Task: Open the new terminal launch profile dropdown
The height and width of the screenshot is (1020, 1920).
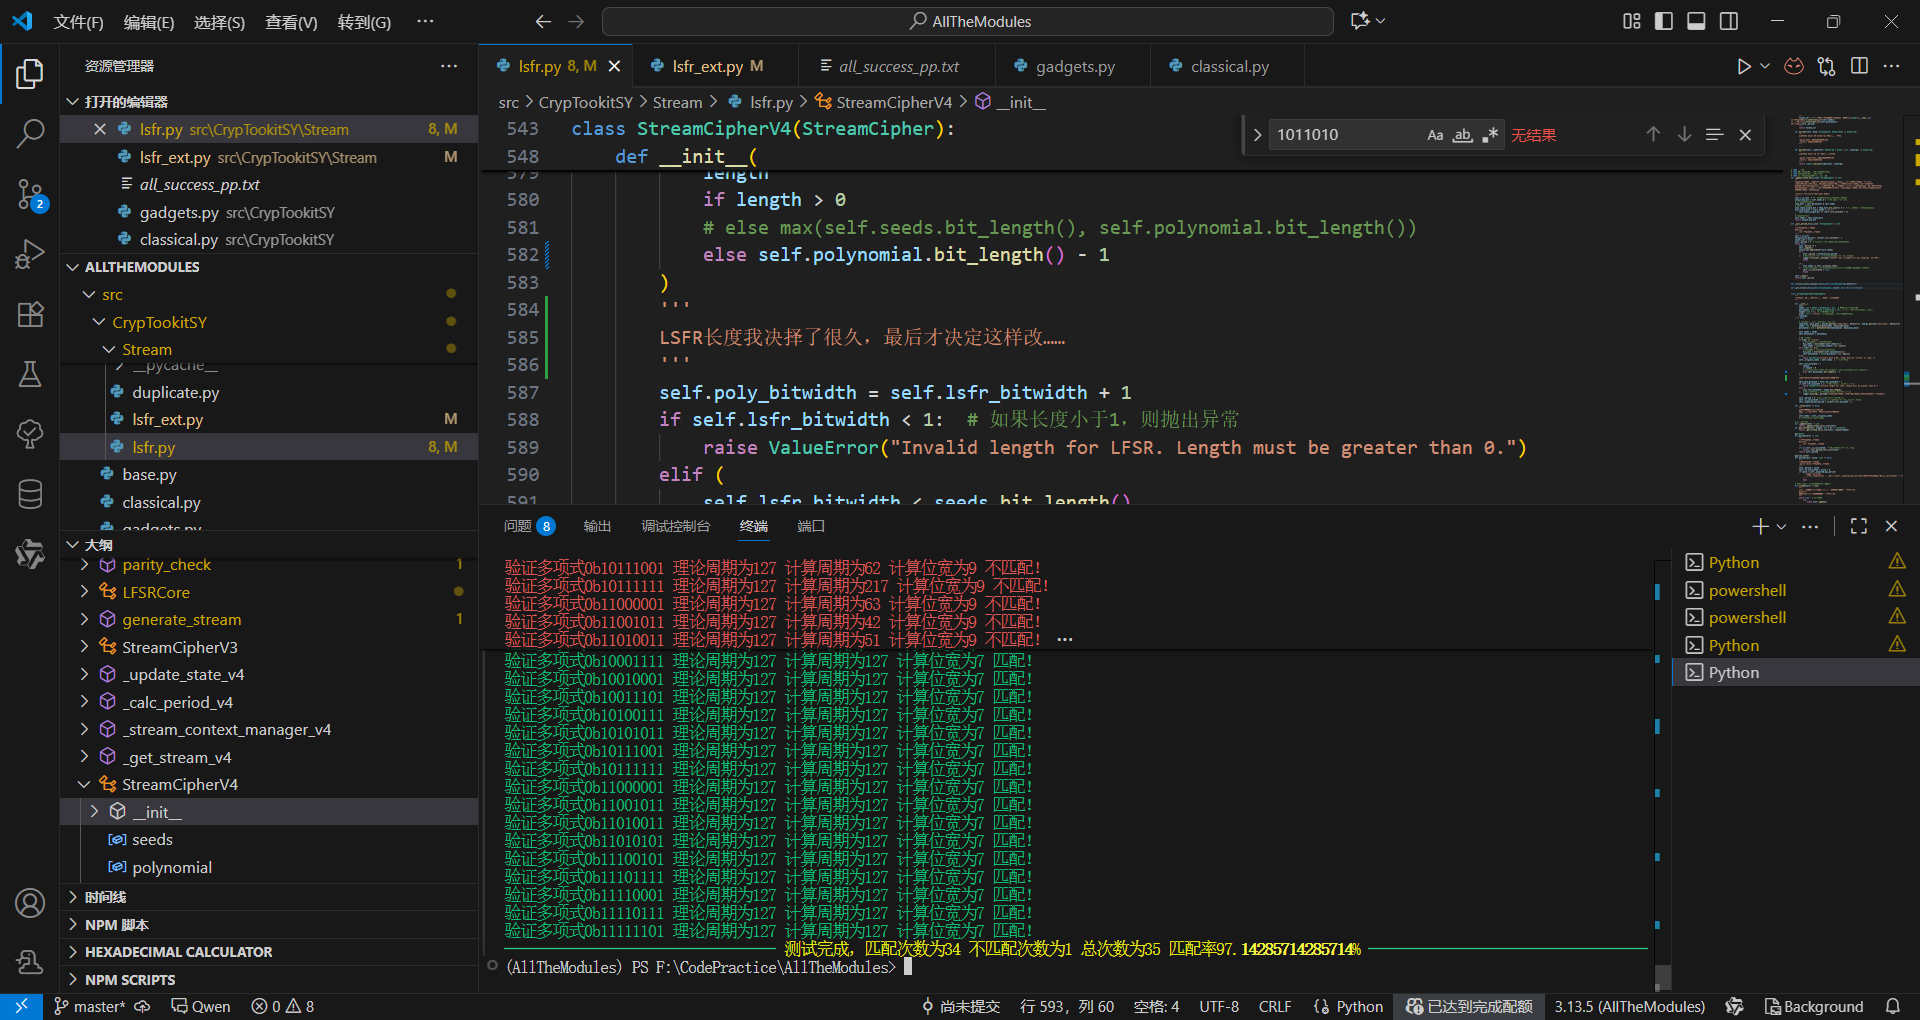Action: pos(1781,526)
